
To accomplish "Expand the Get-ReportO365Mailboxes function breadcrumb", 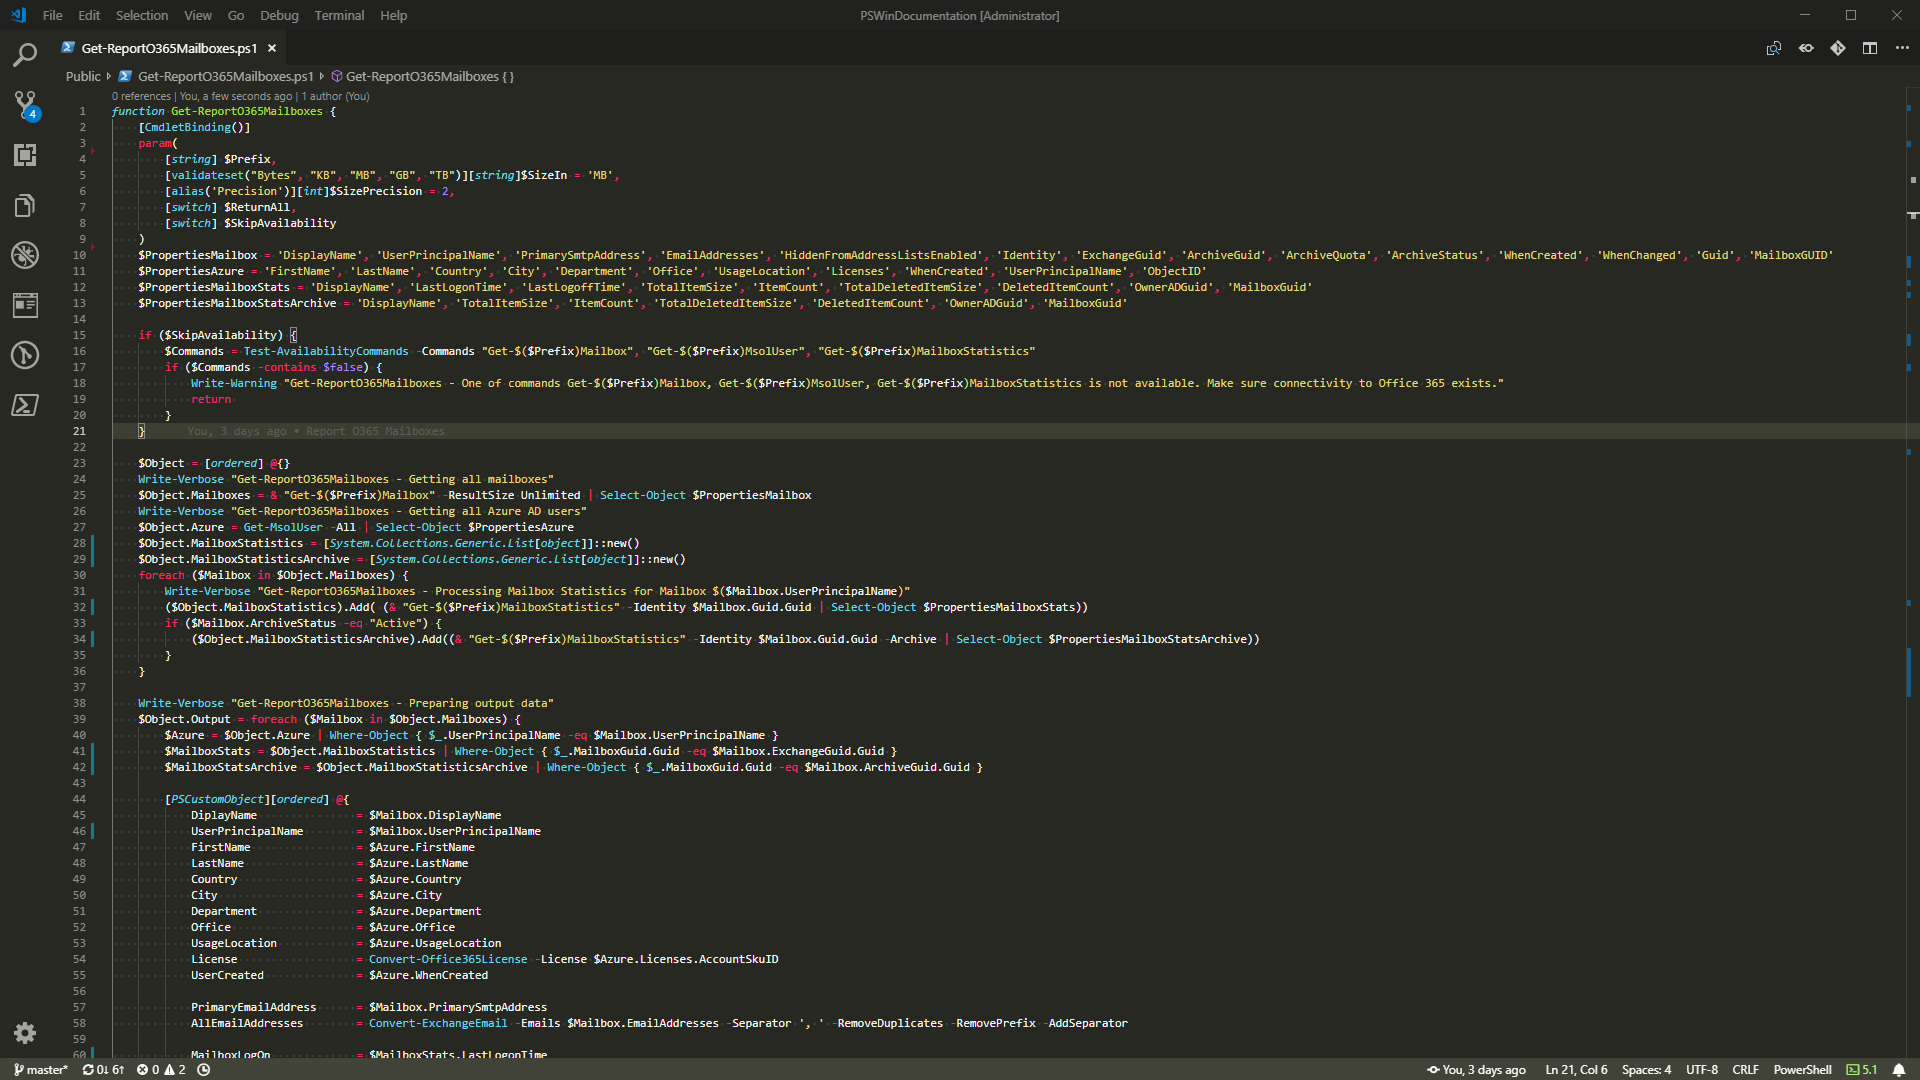I will pos(430,76).
